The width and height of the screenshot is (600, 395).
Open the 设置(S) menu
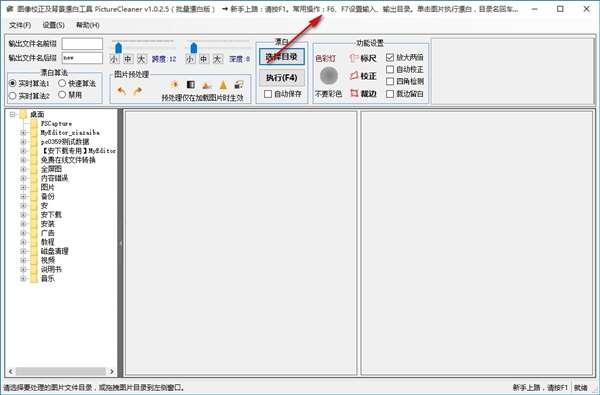[x=53, y=25]
